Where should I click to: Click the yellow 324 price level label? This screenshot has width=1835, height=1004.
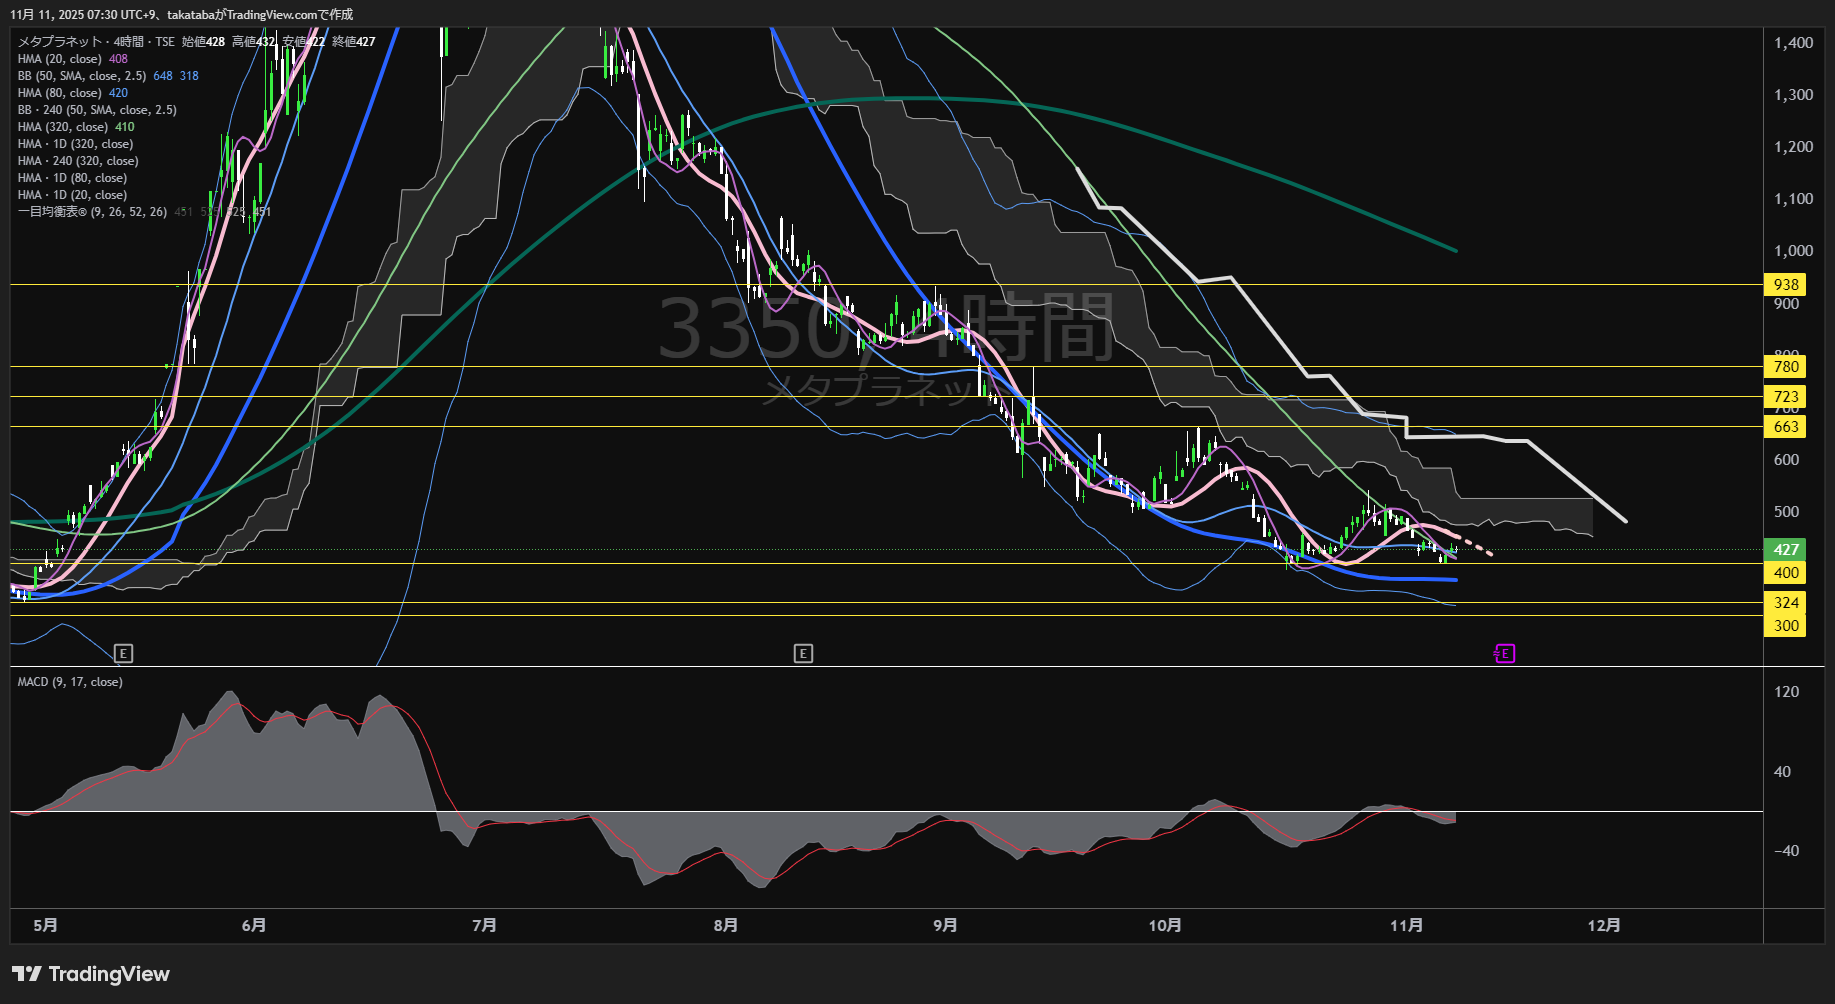1785,603
